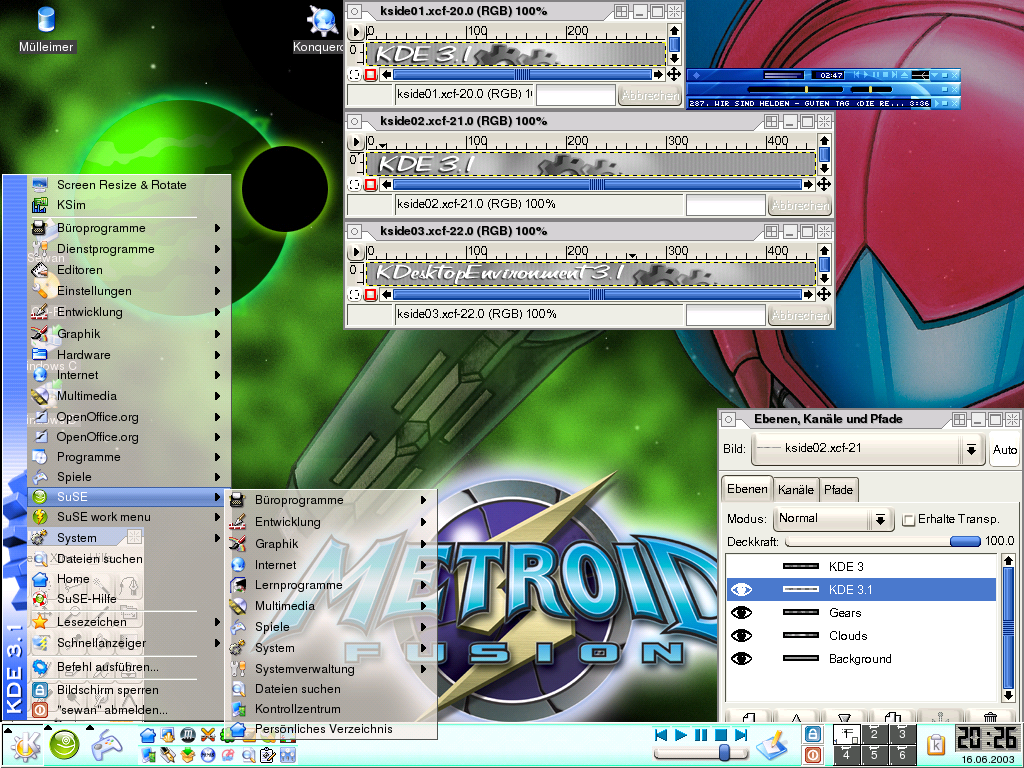Expand Lernprogramme in the SuSE submenu
The image size is (1024, 768).
pos(330,585)
